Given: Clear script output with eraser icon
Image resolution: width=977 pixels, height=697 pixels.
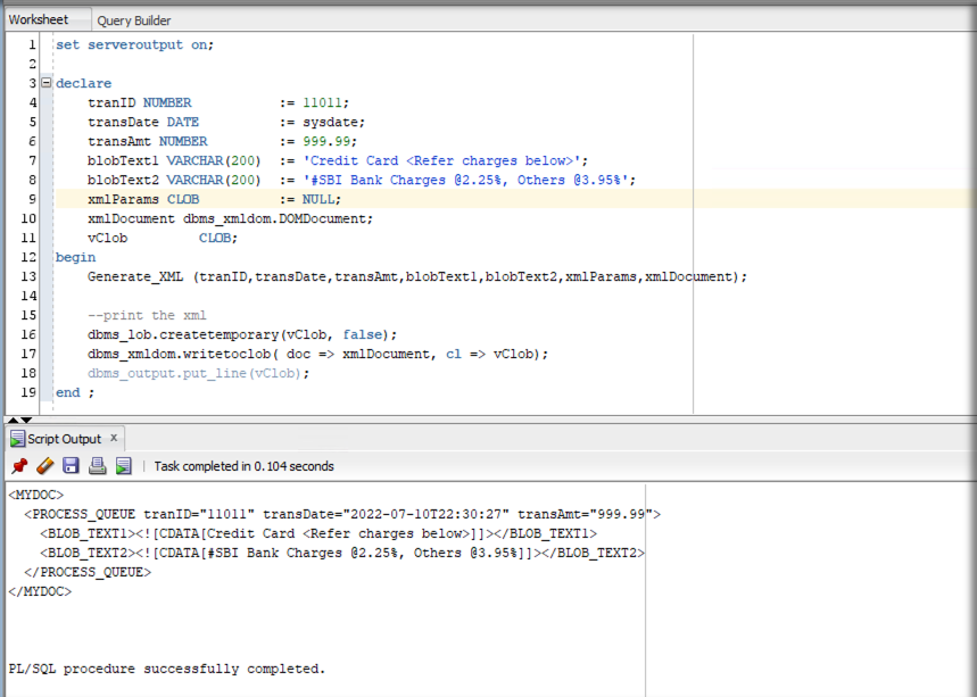Looking at the screenshot, I should [x=45, y=466].
